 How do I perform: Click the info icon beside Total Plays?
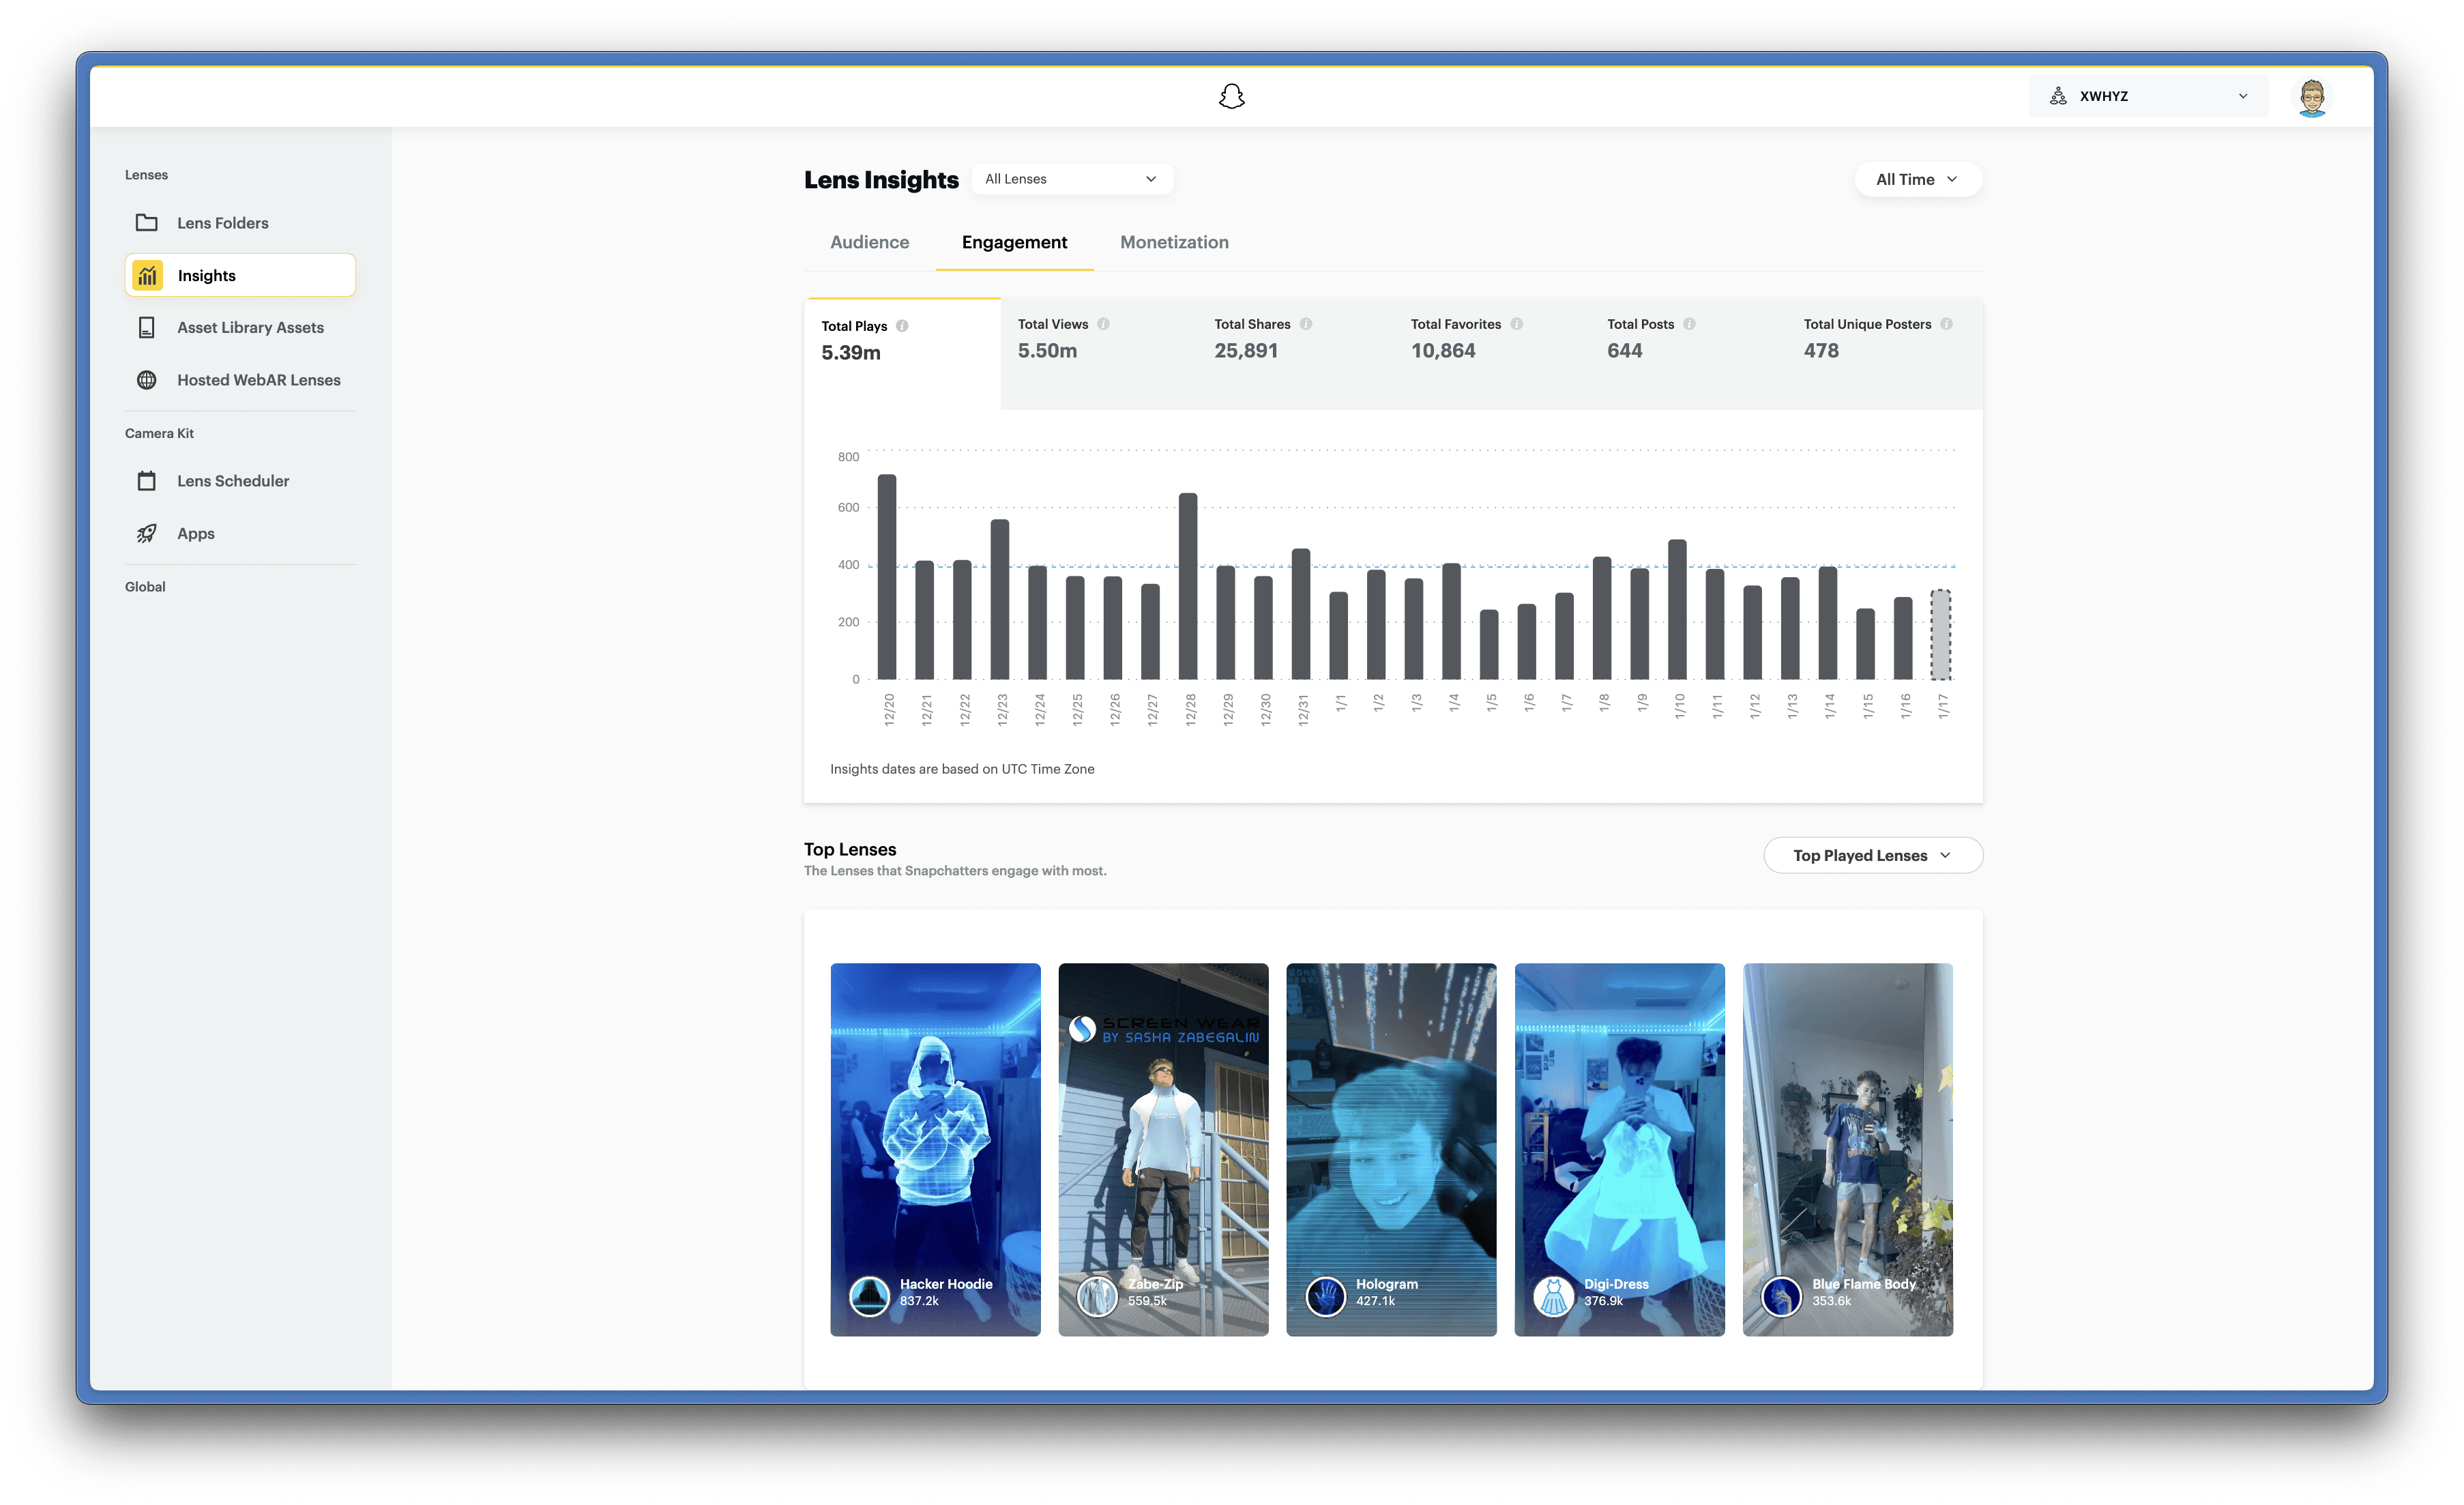(902, 326)
